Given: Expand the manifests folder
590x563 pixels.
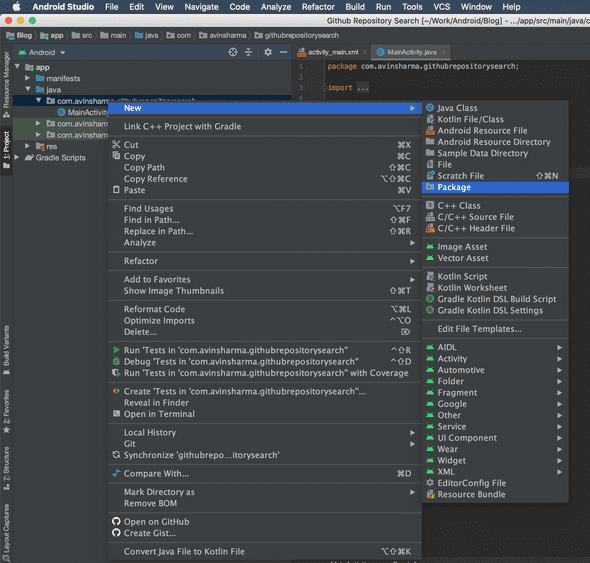Looking at the screenshot, I should [27, 78].
